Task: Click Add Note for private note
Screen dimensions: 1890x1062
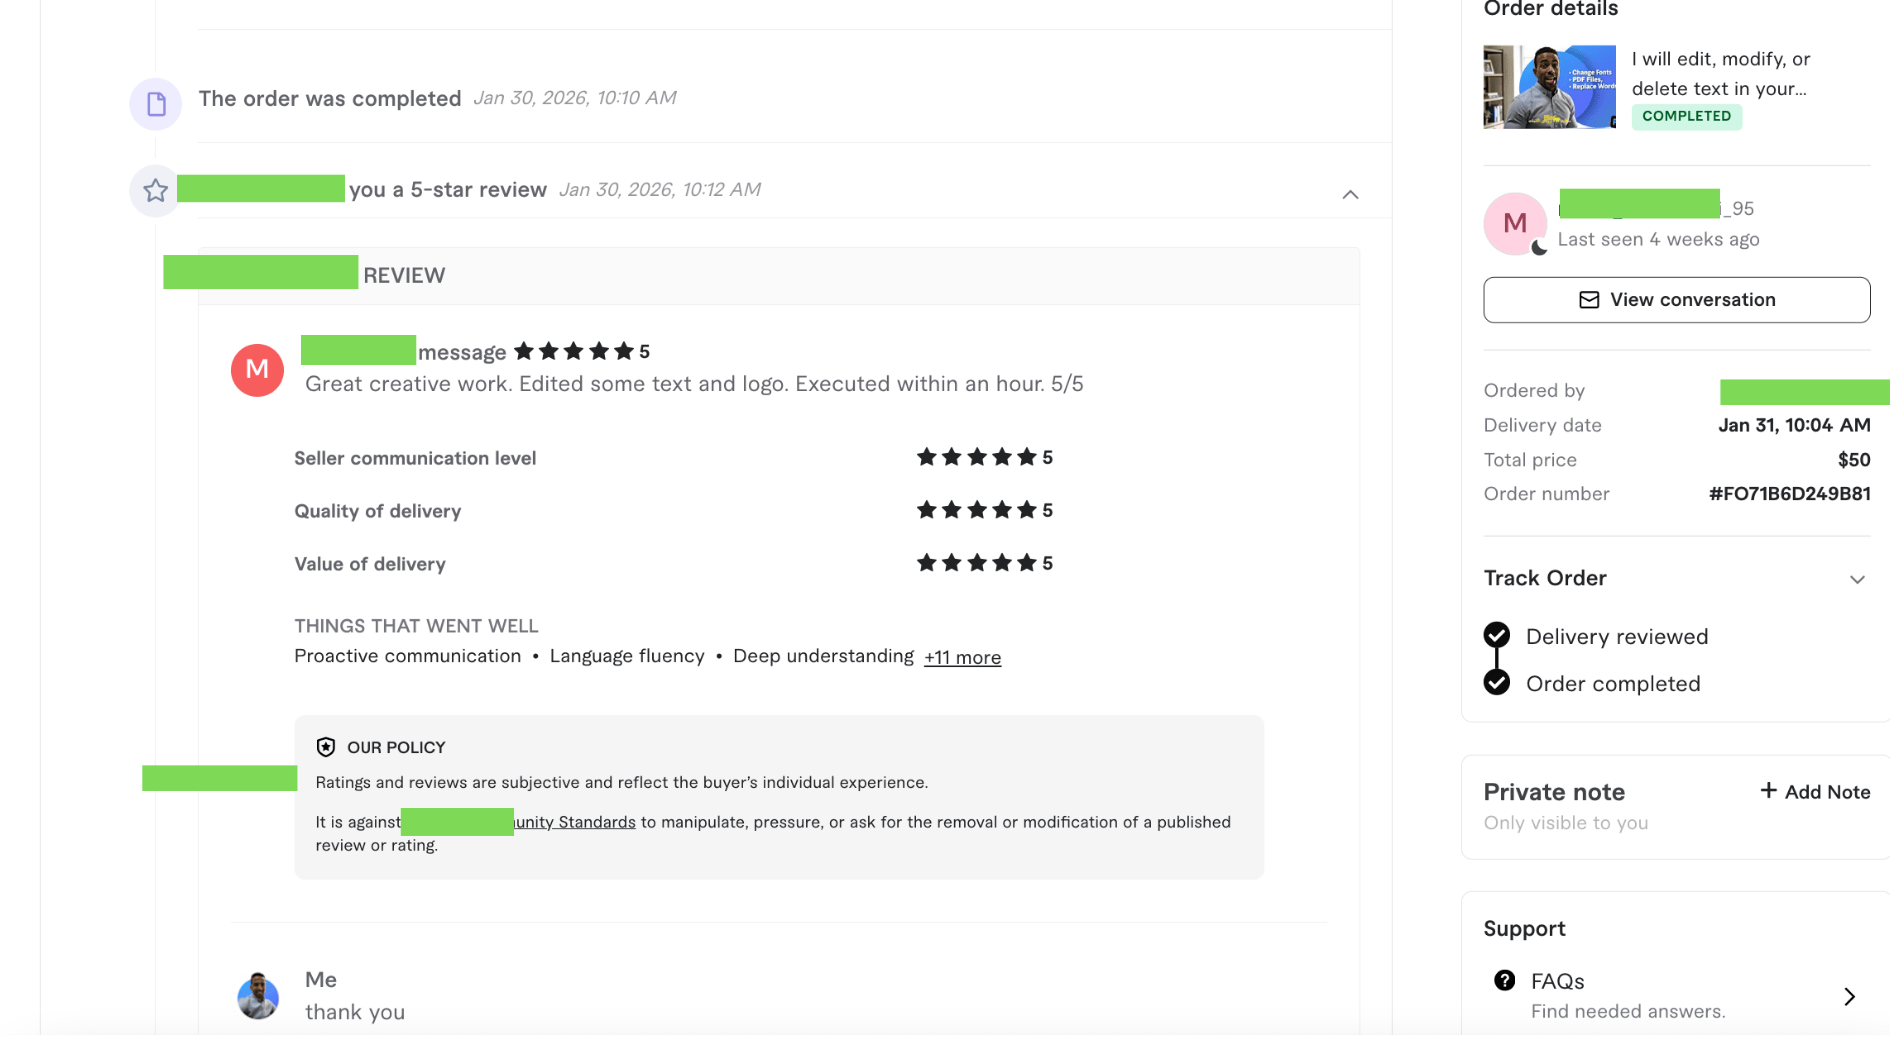Action: pyautogui.click(x=1815, y=792)
